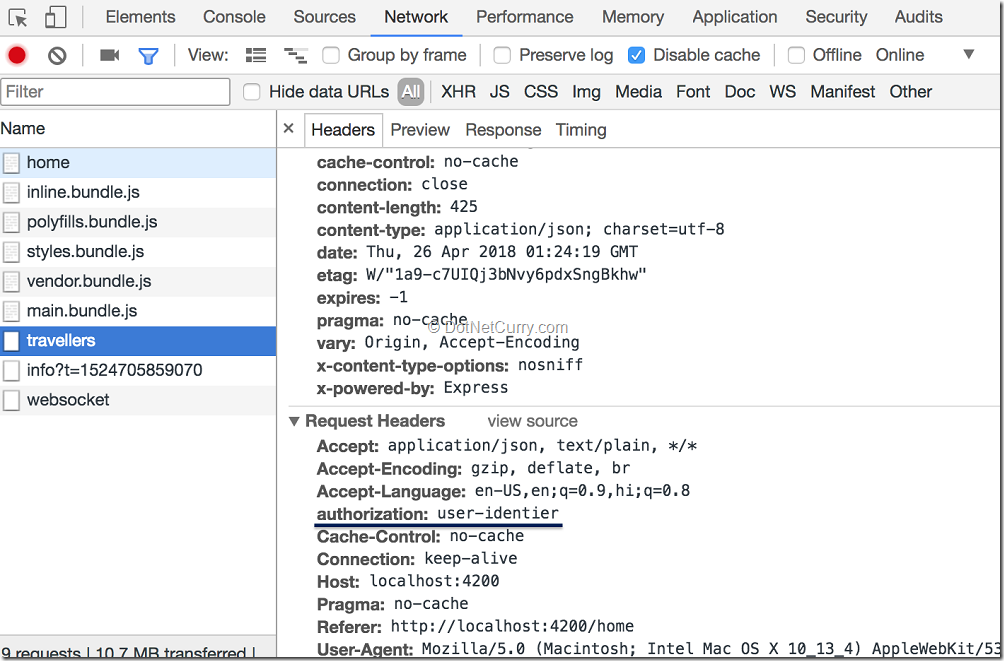Screen dimensions: 1004x661
Task: Show the waterfall overview view icon
Action: pyautogui.click(x=295, y=56)
